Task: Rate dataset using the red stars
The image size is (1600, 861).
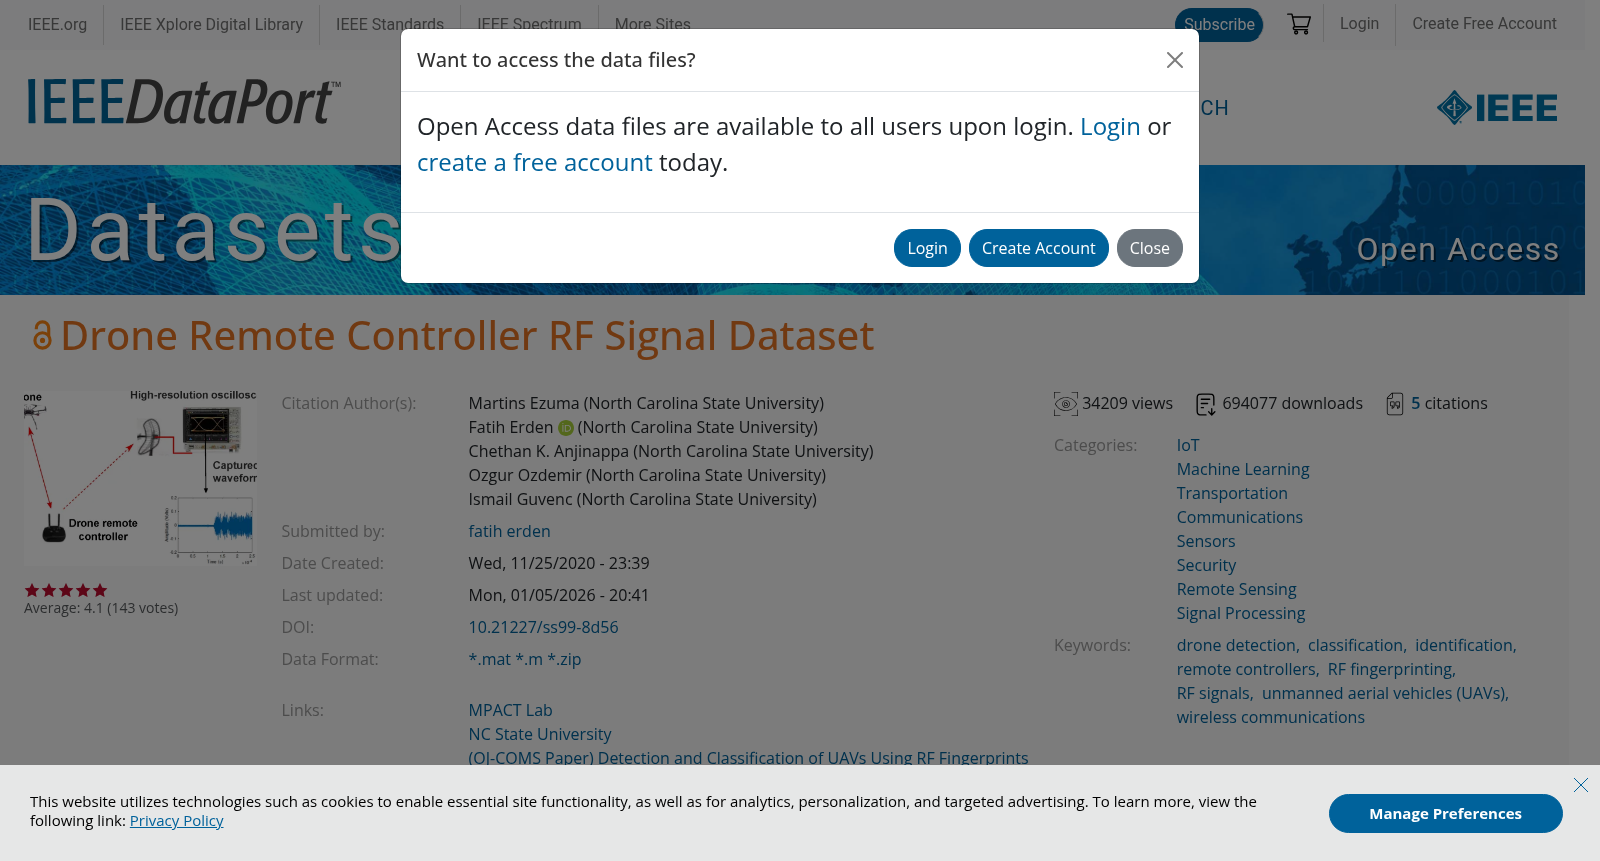Action: click(66, 590)
